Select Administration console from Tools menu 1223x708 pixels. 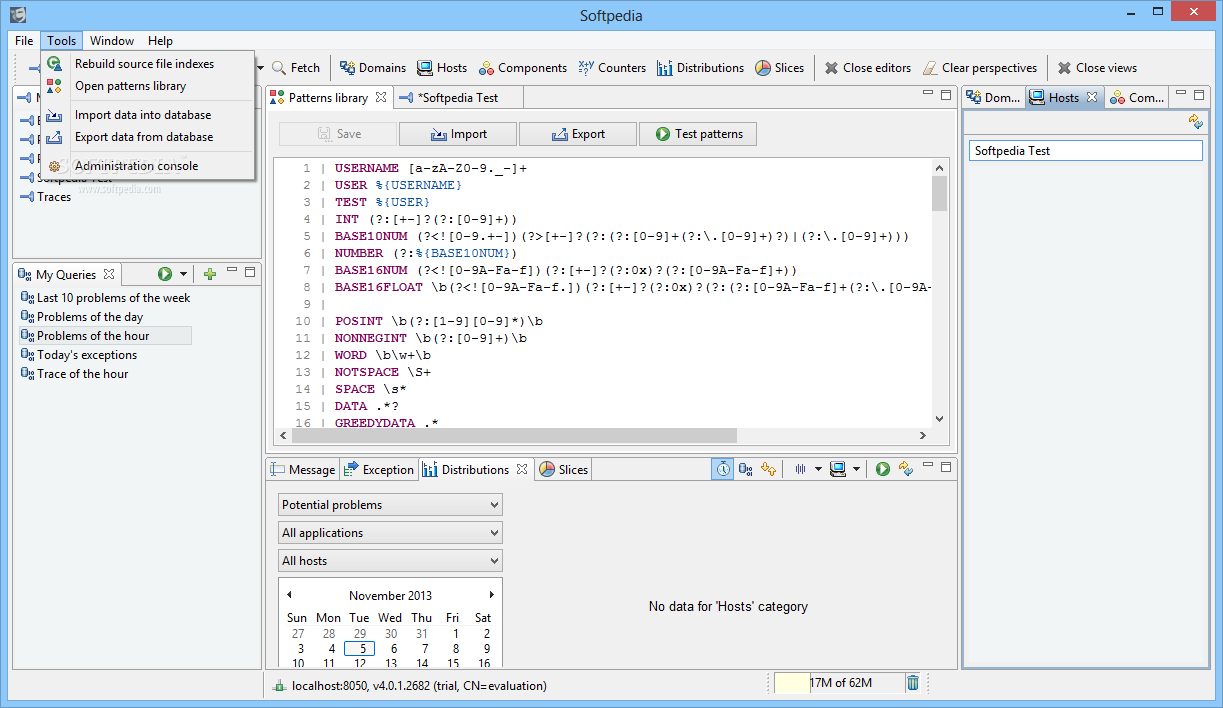point(136,166)
